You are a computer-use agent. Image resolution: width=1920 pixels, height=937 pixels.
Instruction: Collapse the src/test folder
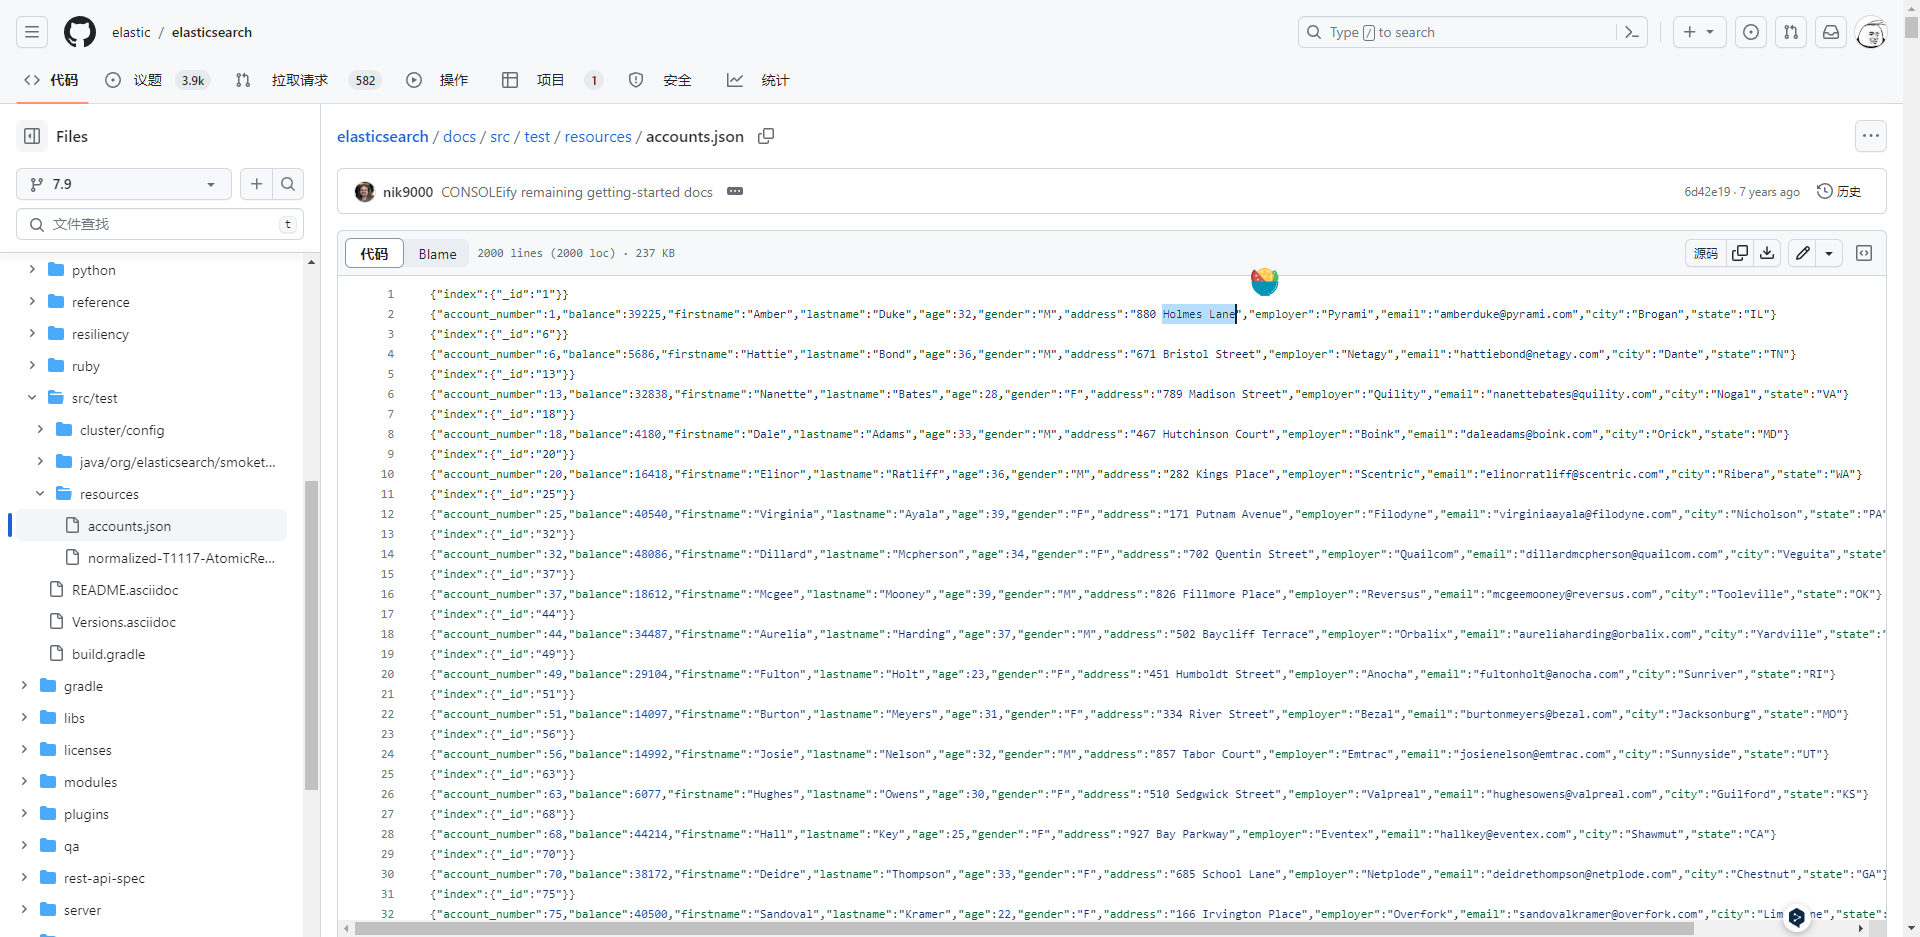[32, 397]
